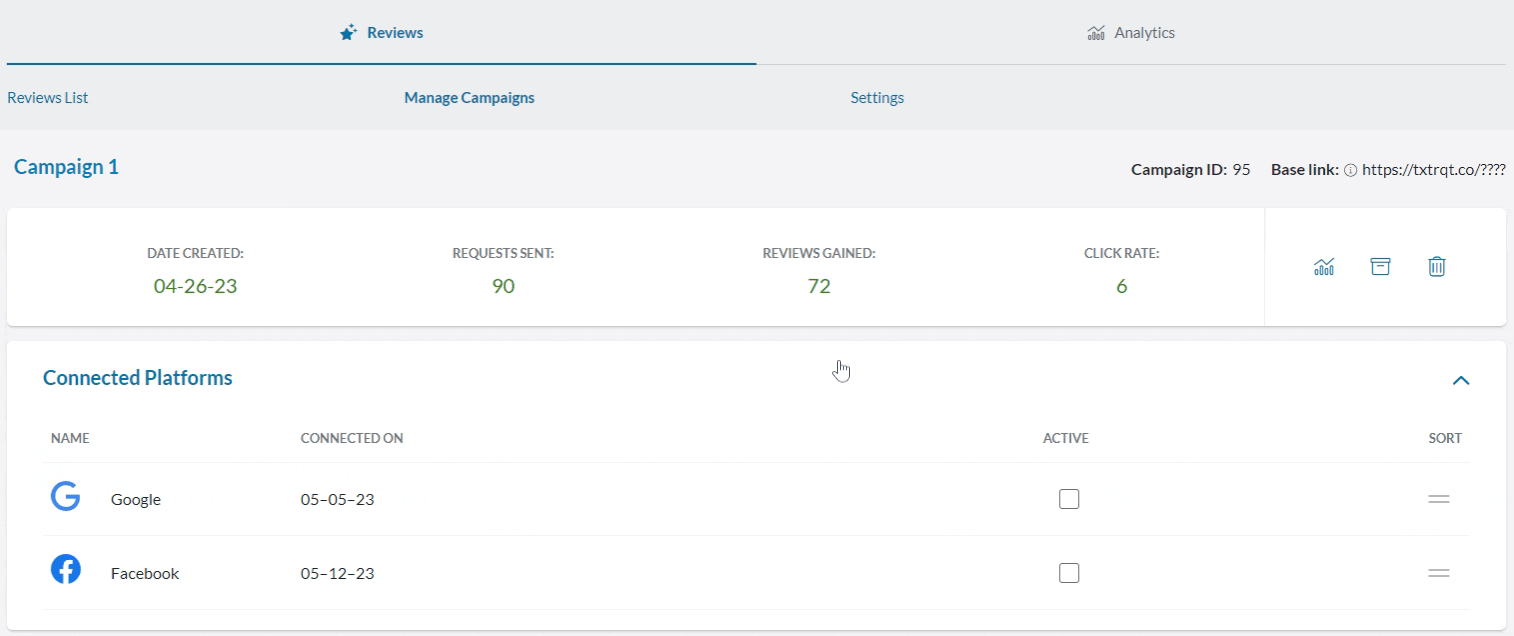Delete the campaign with the trash icon

point(1437,267)
